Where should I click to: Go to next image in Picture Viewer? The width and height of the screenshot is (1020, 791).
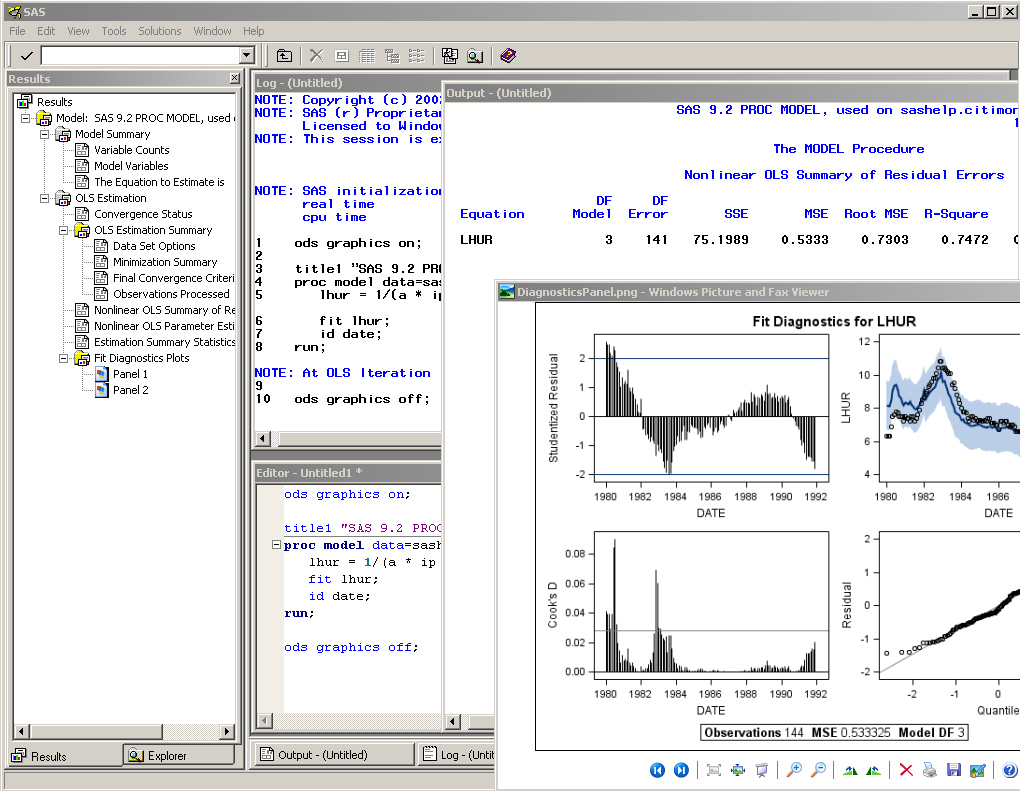tap(681, 770)
